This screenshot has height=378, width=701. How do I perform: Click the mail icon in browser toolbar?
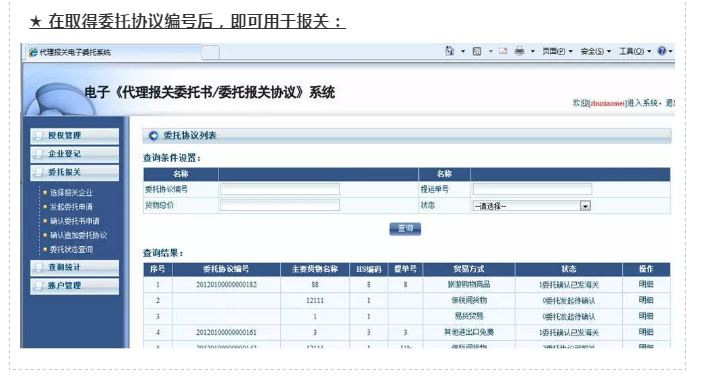coord(503,51)
